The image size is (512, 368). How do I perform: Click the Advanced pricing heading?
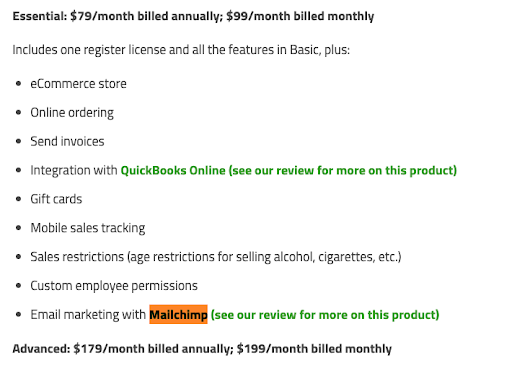pos(202,349)
